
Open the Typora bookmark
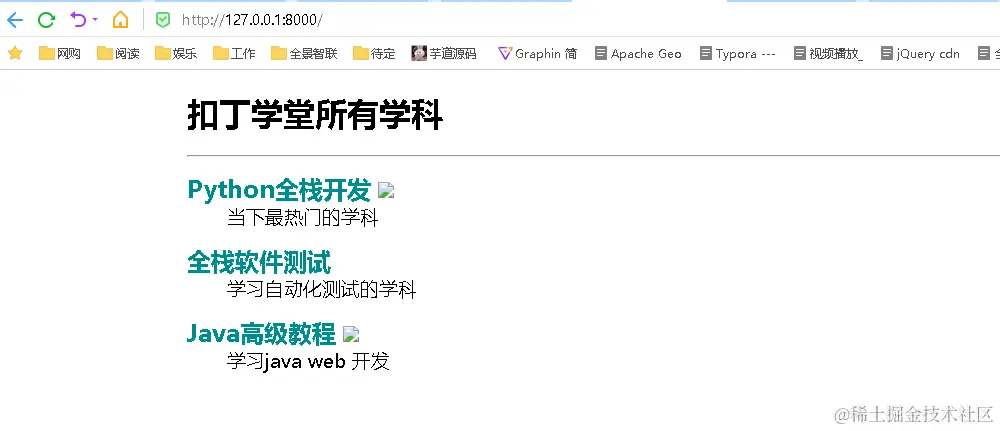coord(737,54)
